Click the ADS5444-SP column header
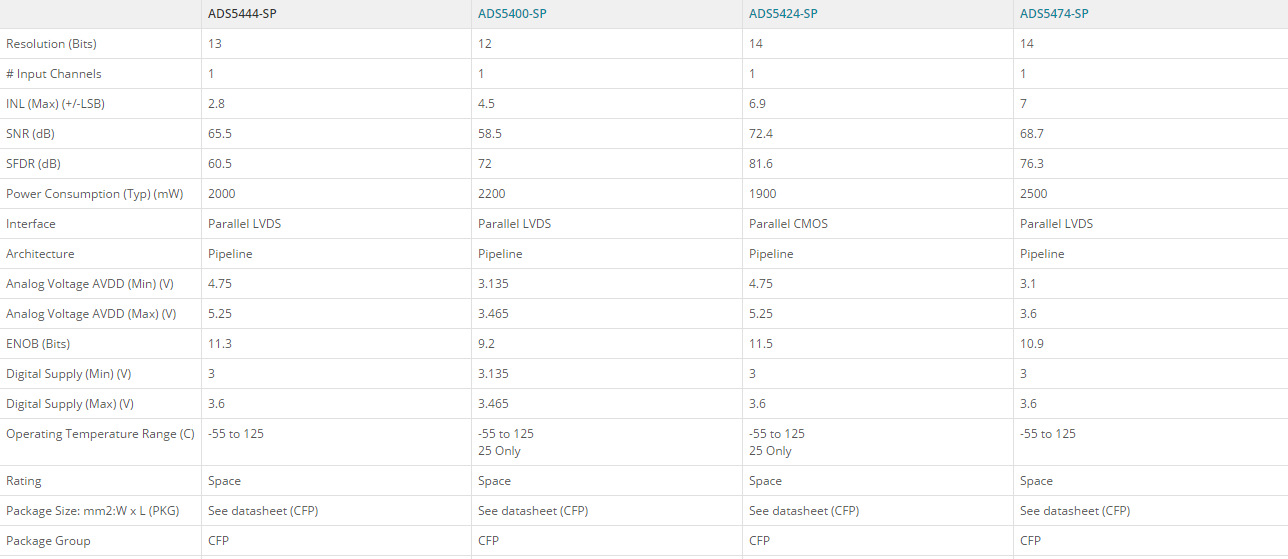 [x=242, y=13]
